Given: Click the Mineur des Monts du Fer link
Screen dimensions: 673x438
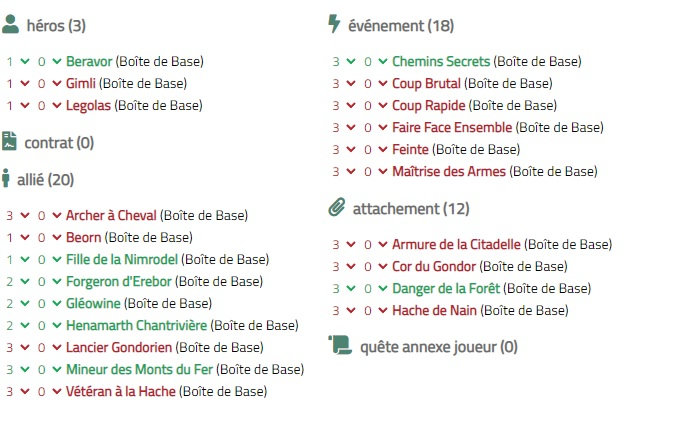Looking at the screenshot, I should point(139,369).
